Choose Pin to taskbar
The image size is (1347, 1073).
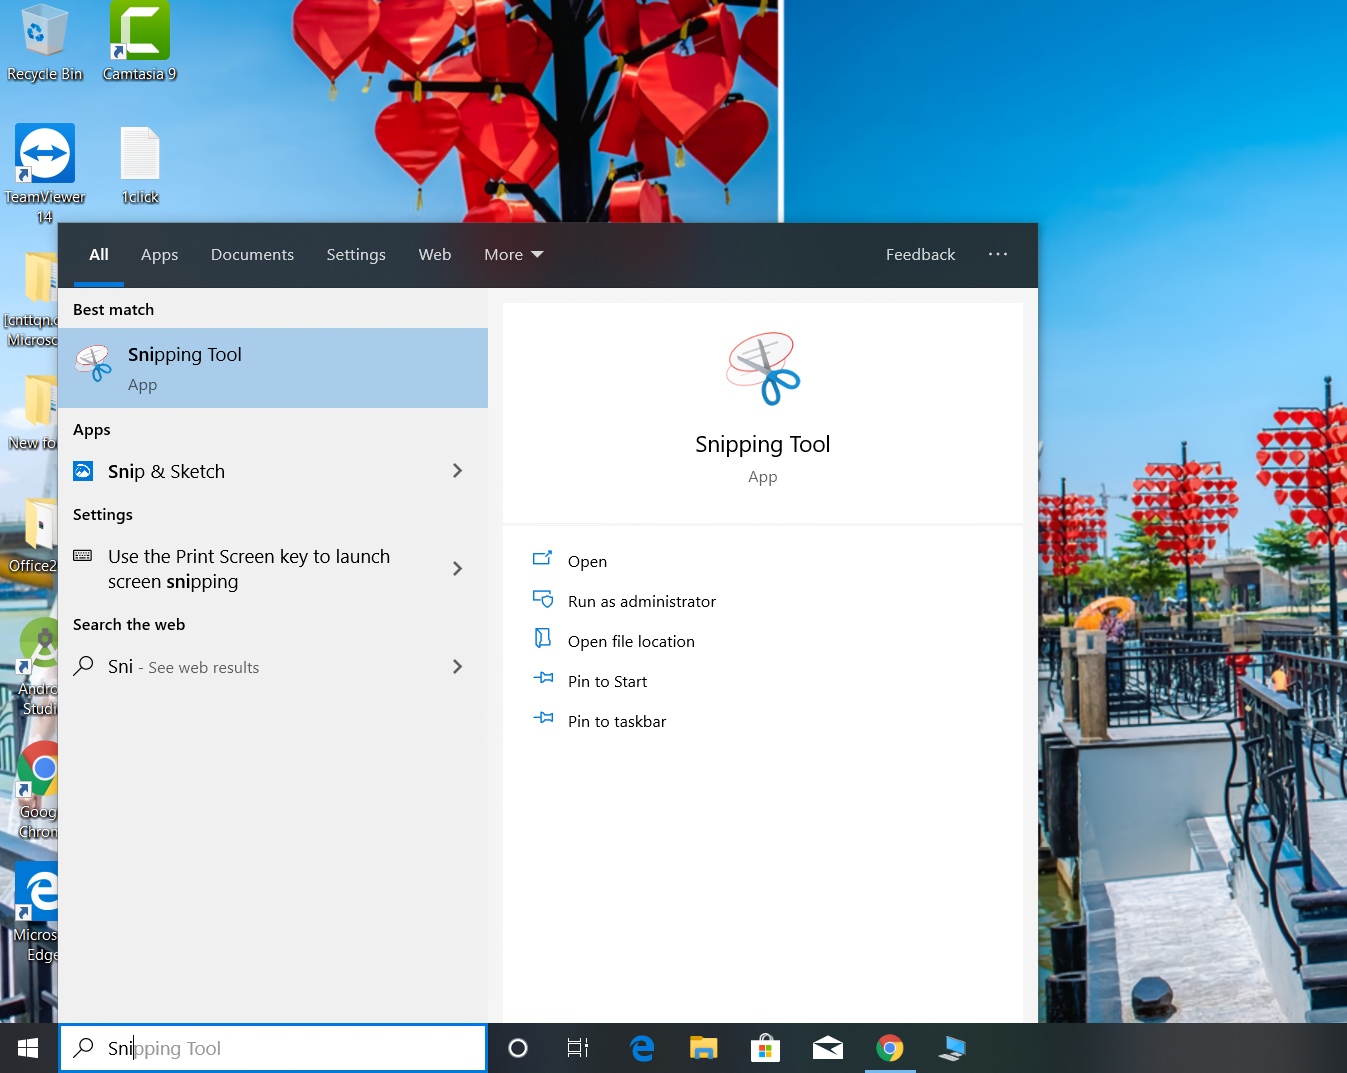pos(617,721)
